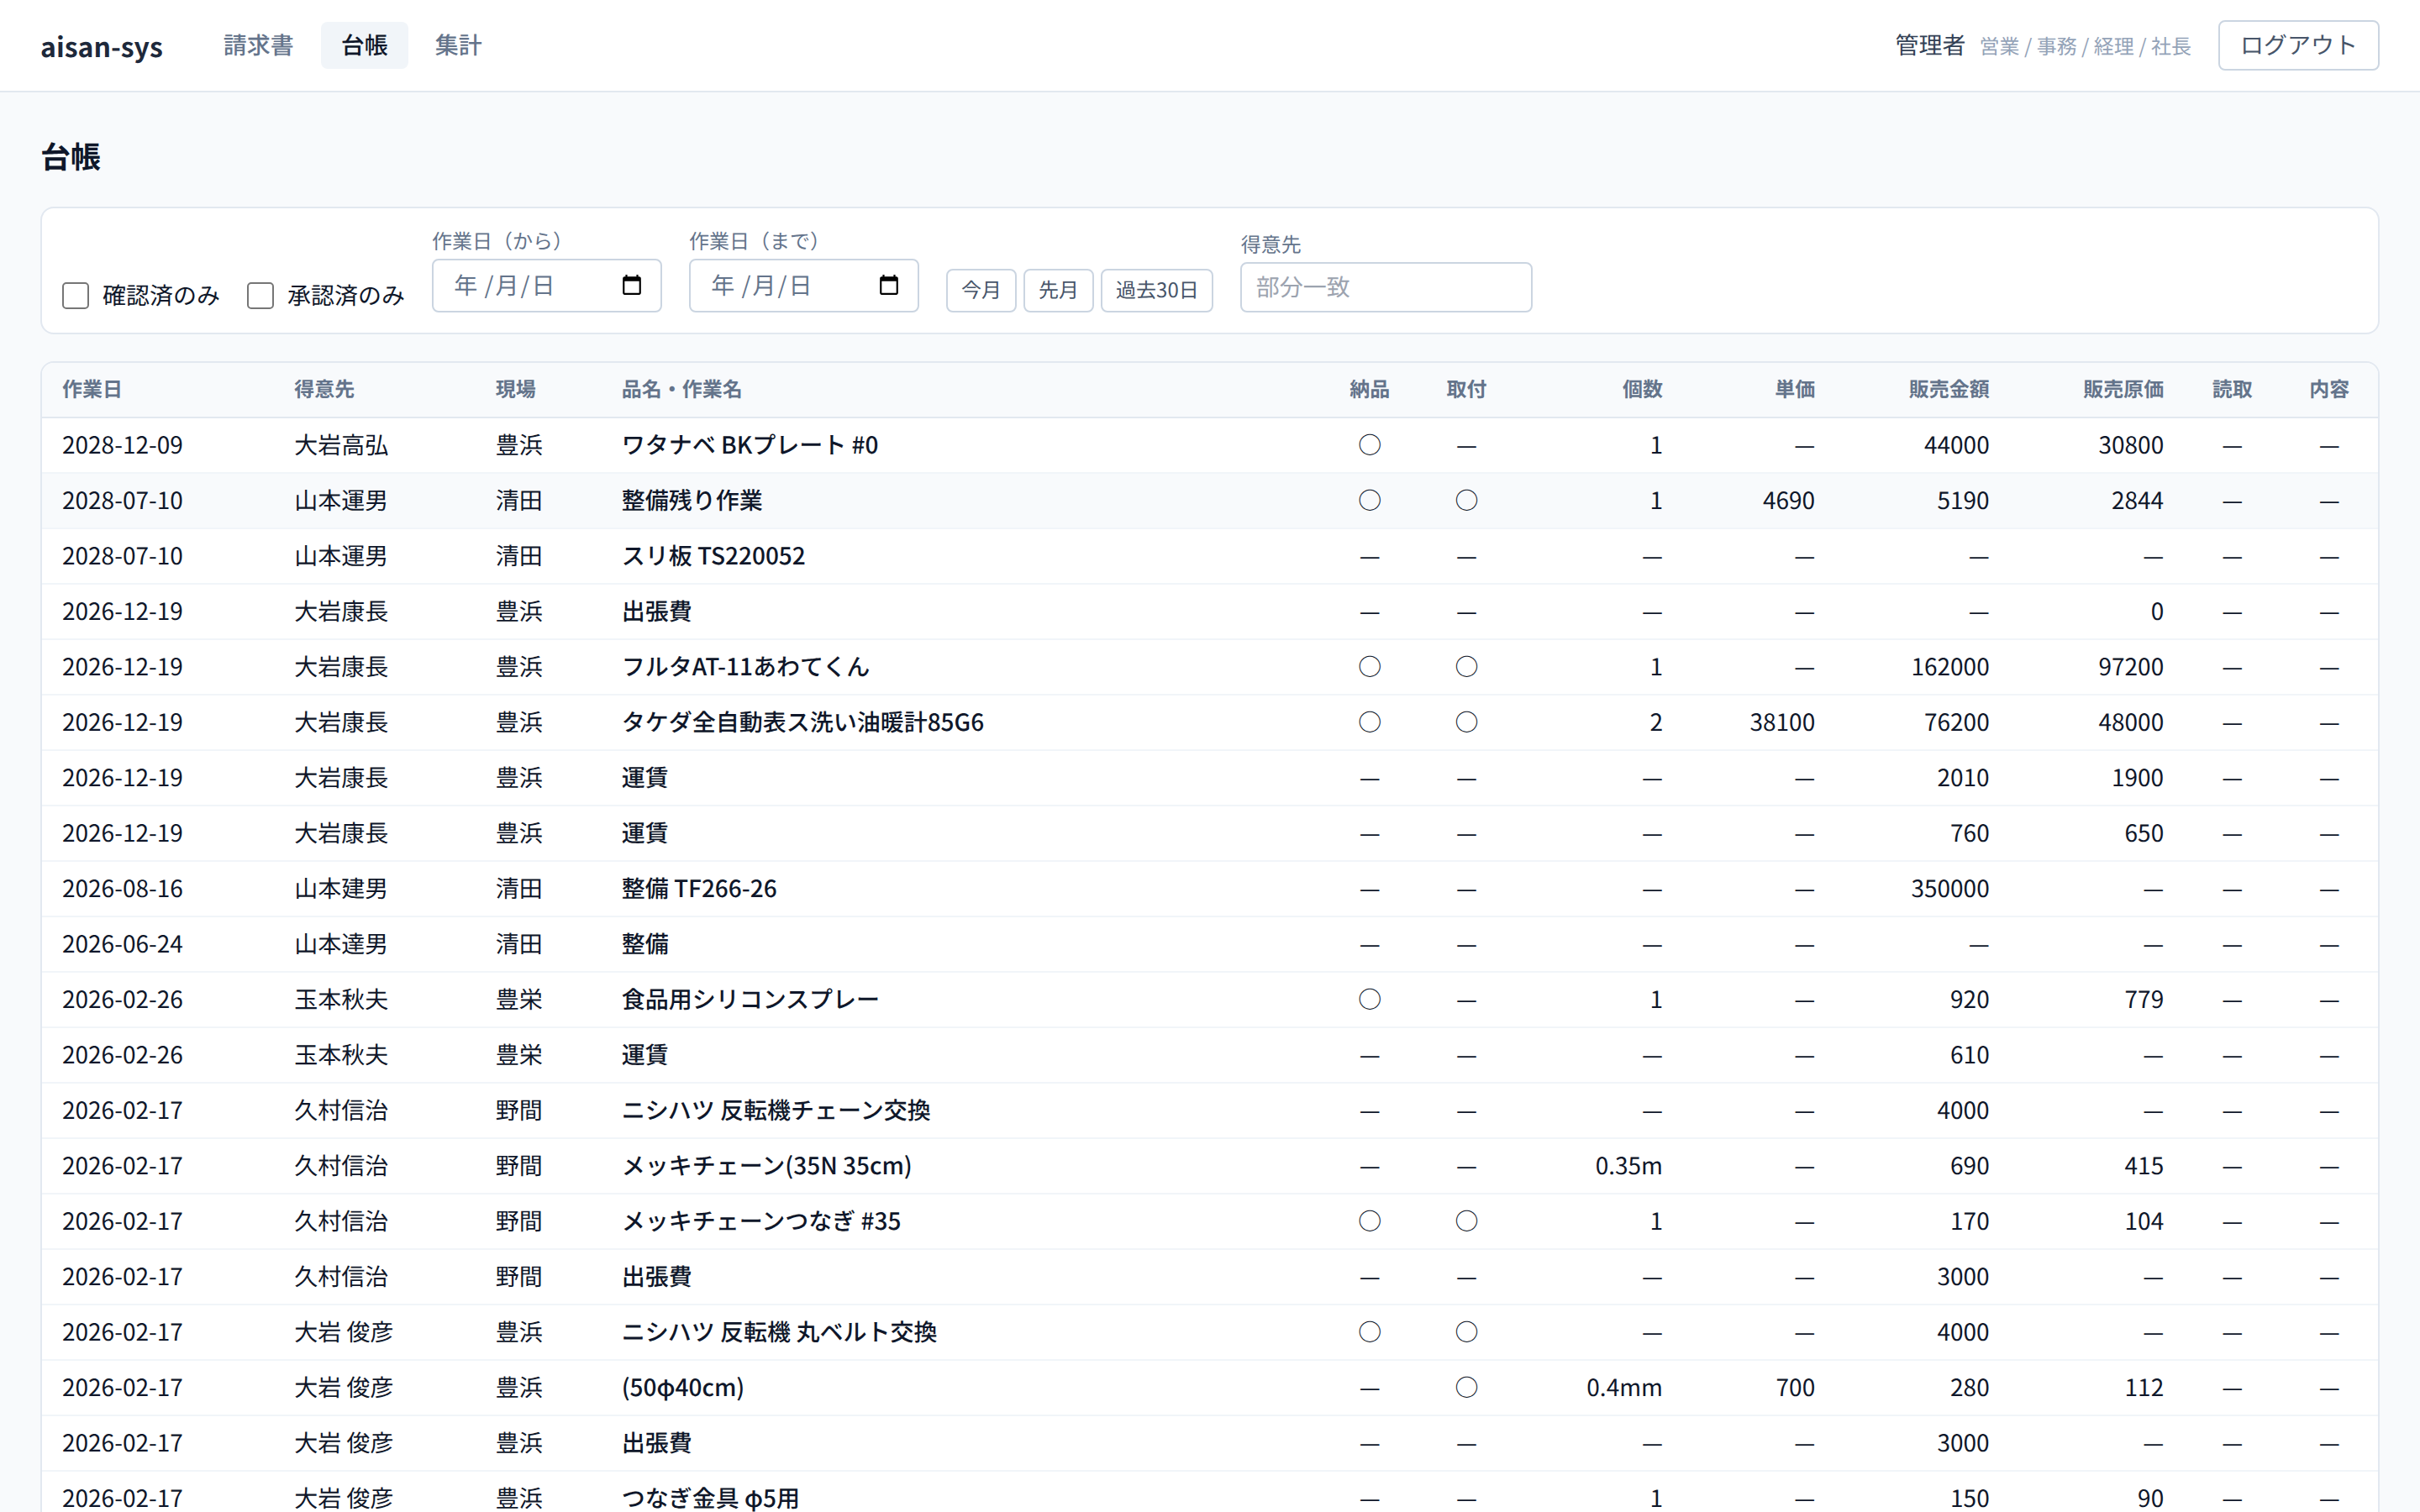Image resolution: width=2420 pixels, height=1512 pixels.
Task: Click date 2026-06-24
Action: [x=122, y=944]
